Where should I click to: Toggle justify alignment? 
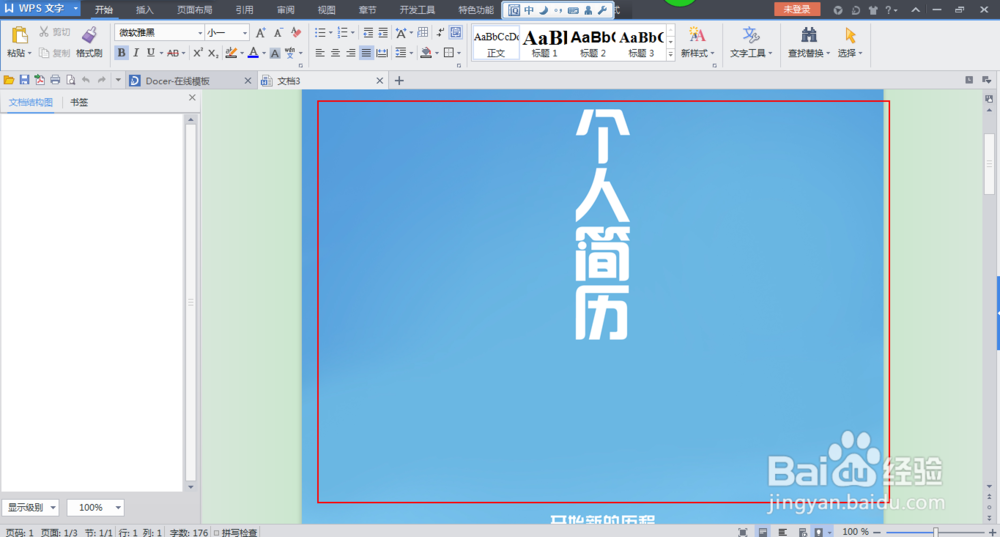[366, 53]
